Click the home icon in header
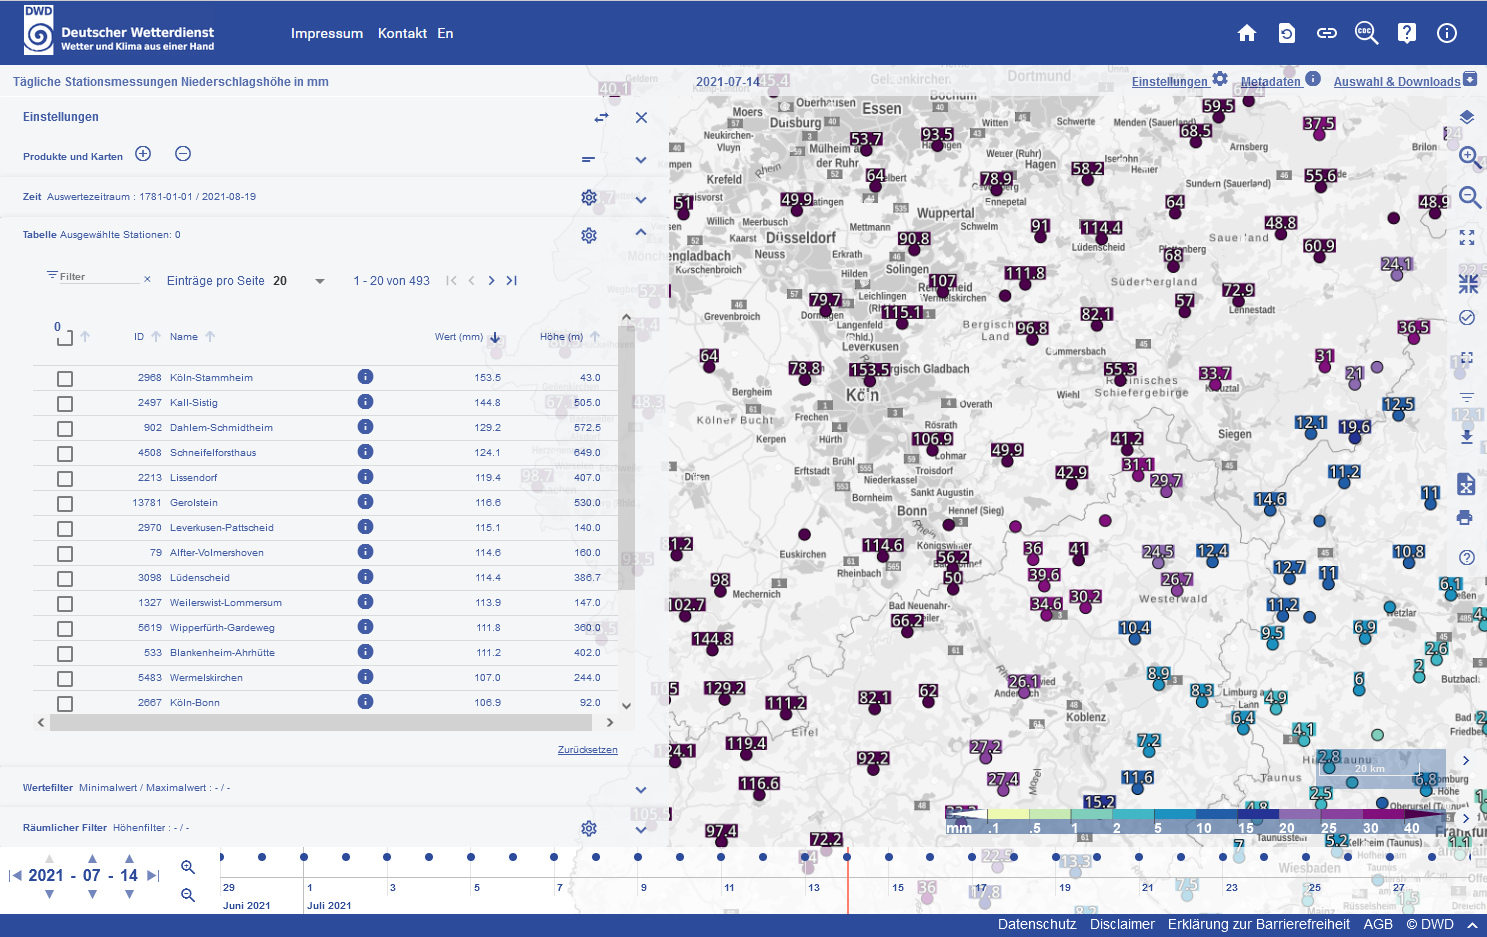Screen dimensions: 1487x937 pyautogui.click(x=1247, y=33)
